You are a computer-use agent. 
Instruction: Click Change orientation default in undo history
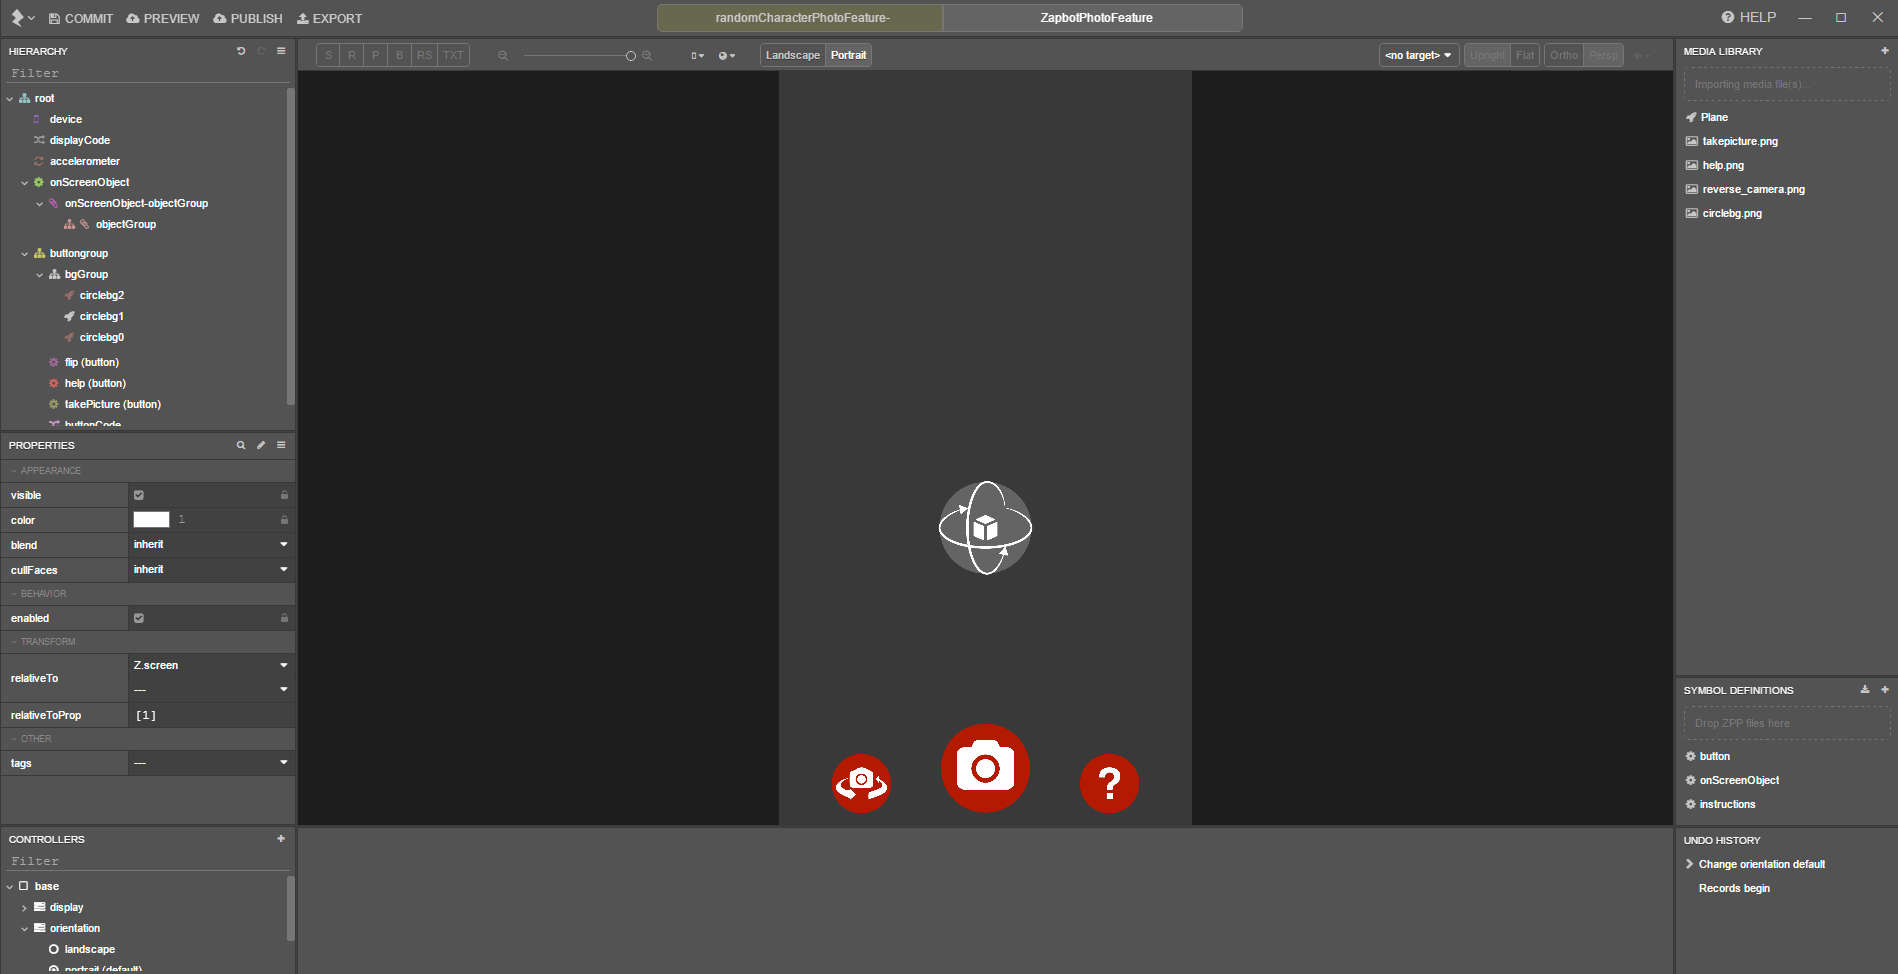(1761, 864)
